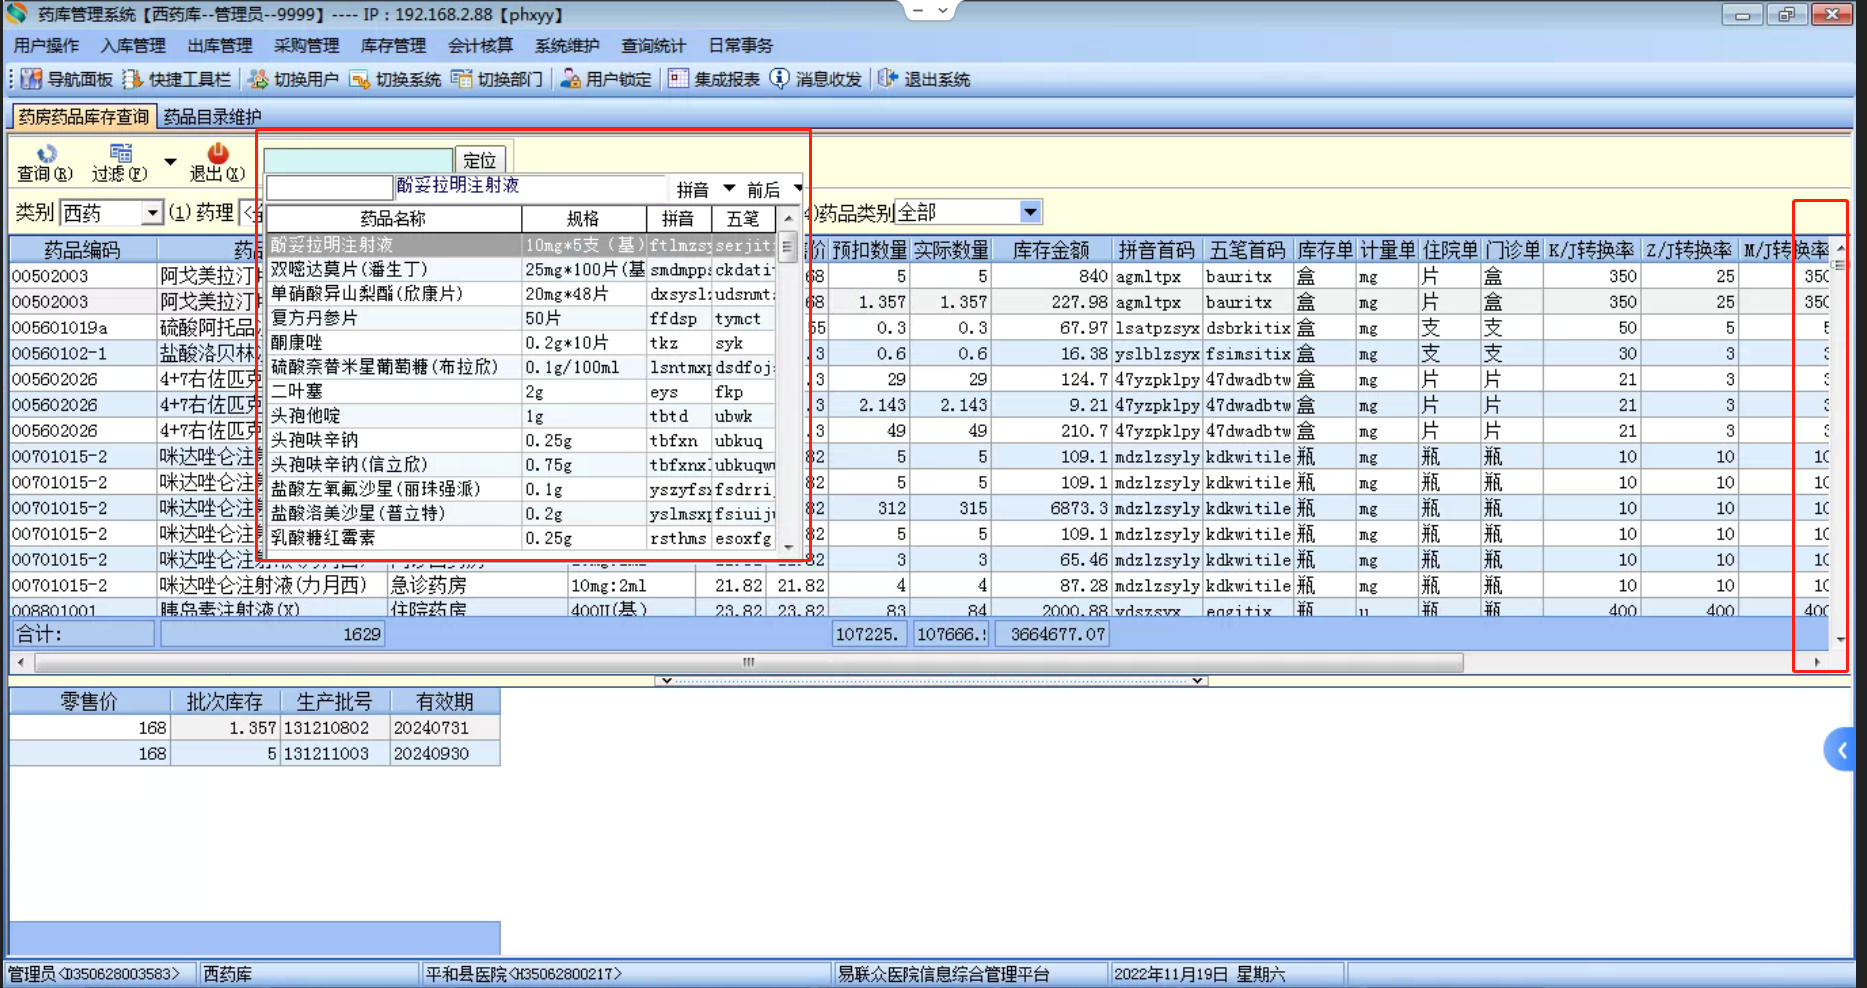Select the 药房药品库存查询 tab
Screen dimensions: 1867x988
[84, 117]
